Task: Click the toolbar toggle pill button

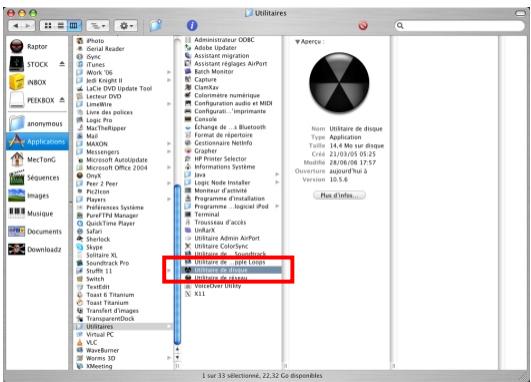Action: coord(520,13)
